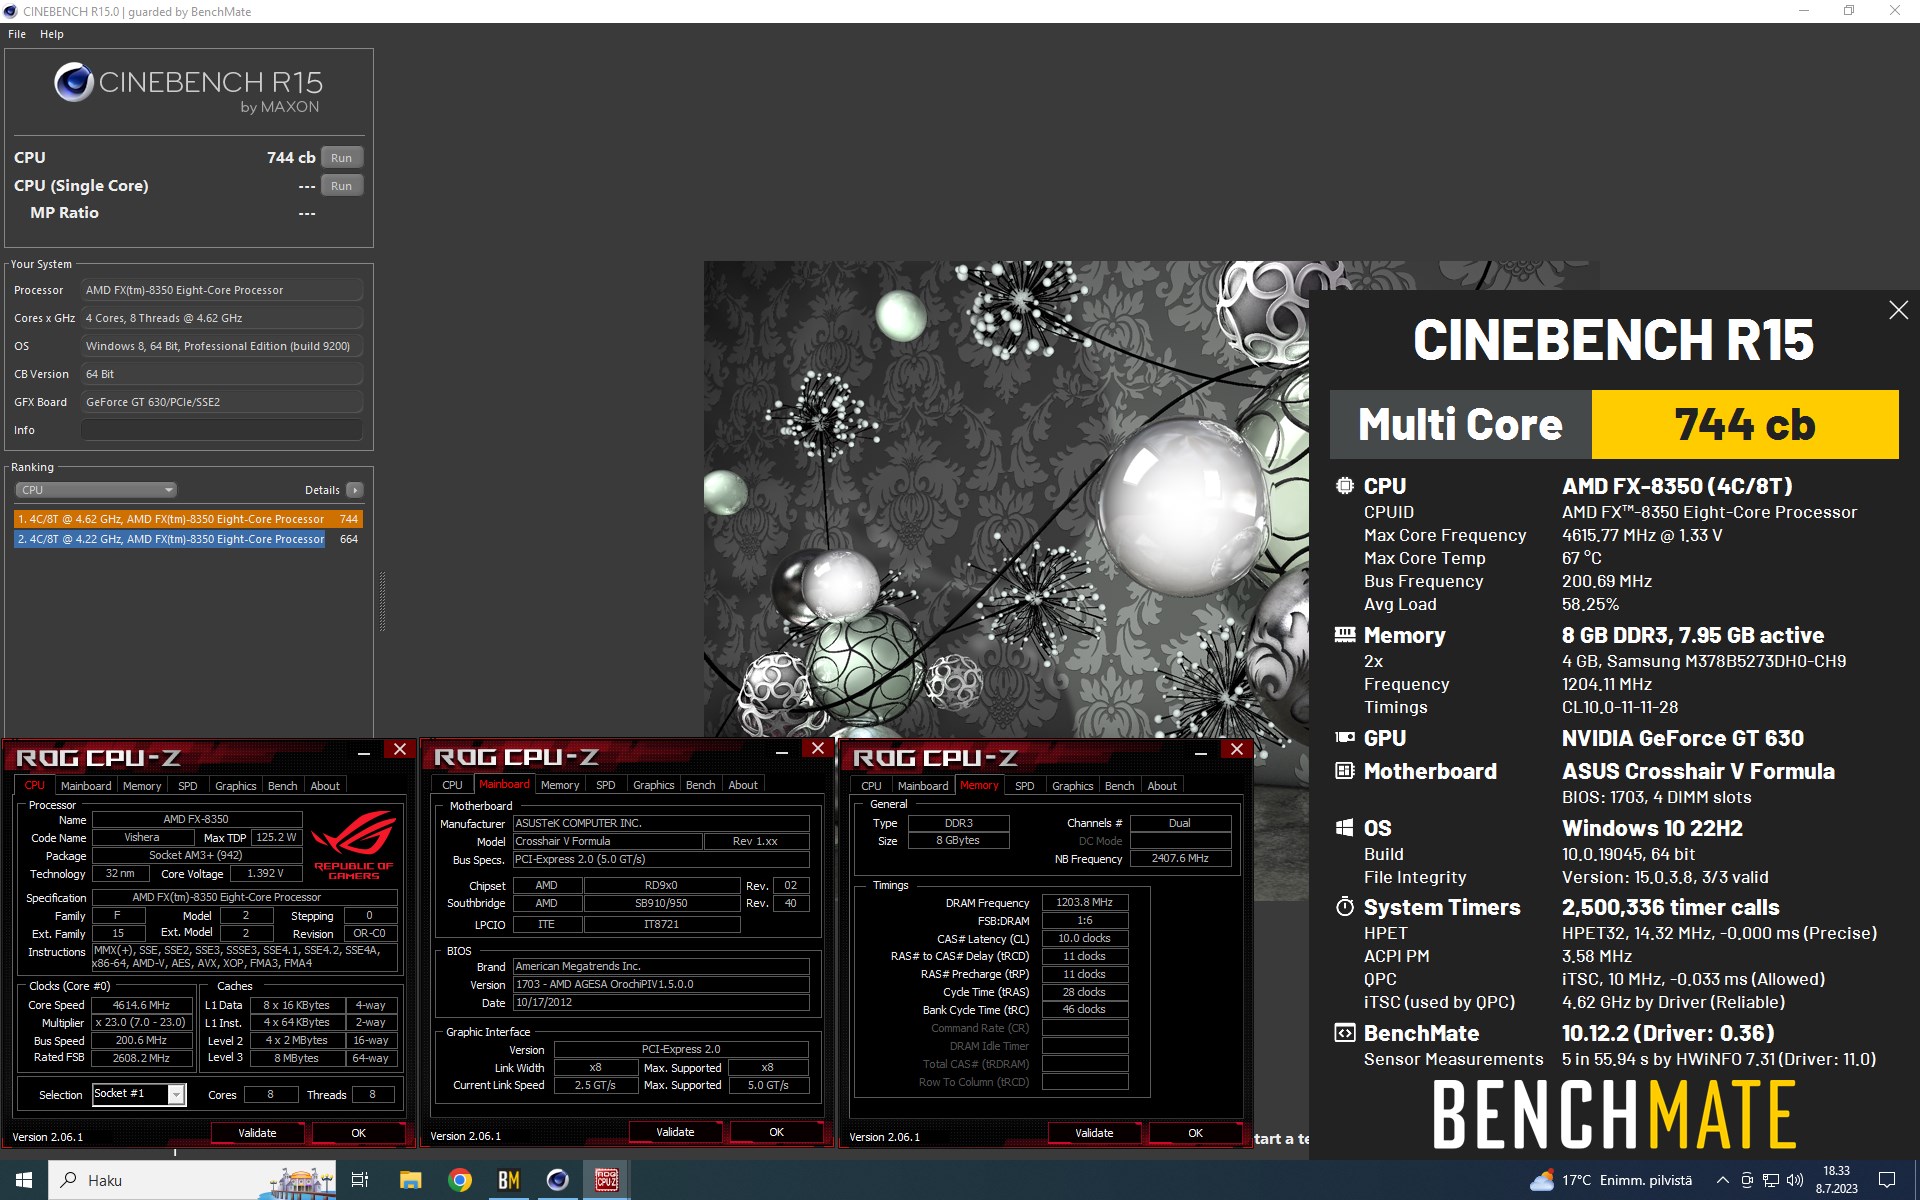1920x1200 pixels.
Task: Click the BenchMate OS Windows icon
Action: [x=1345, y=828]
